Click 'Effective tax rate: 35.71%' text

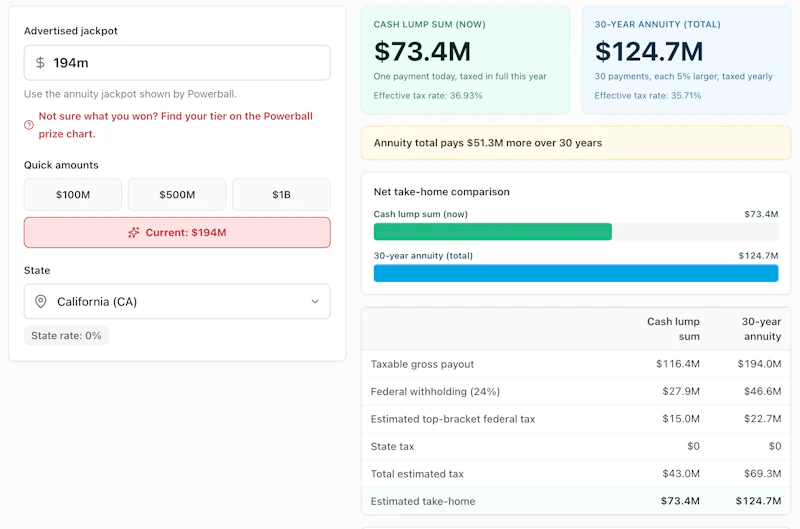pyautogui.click(x=647, y=95)
